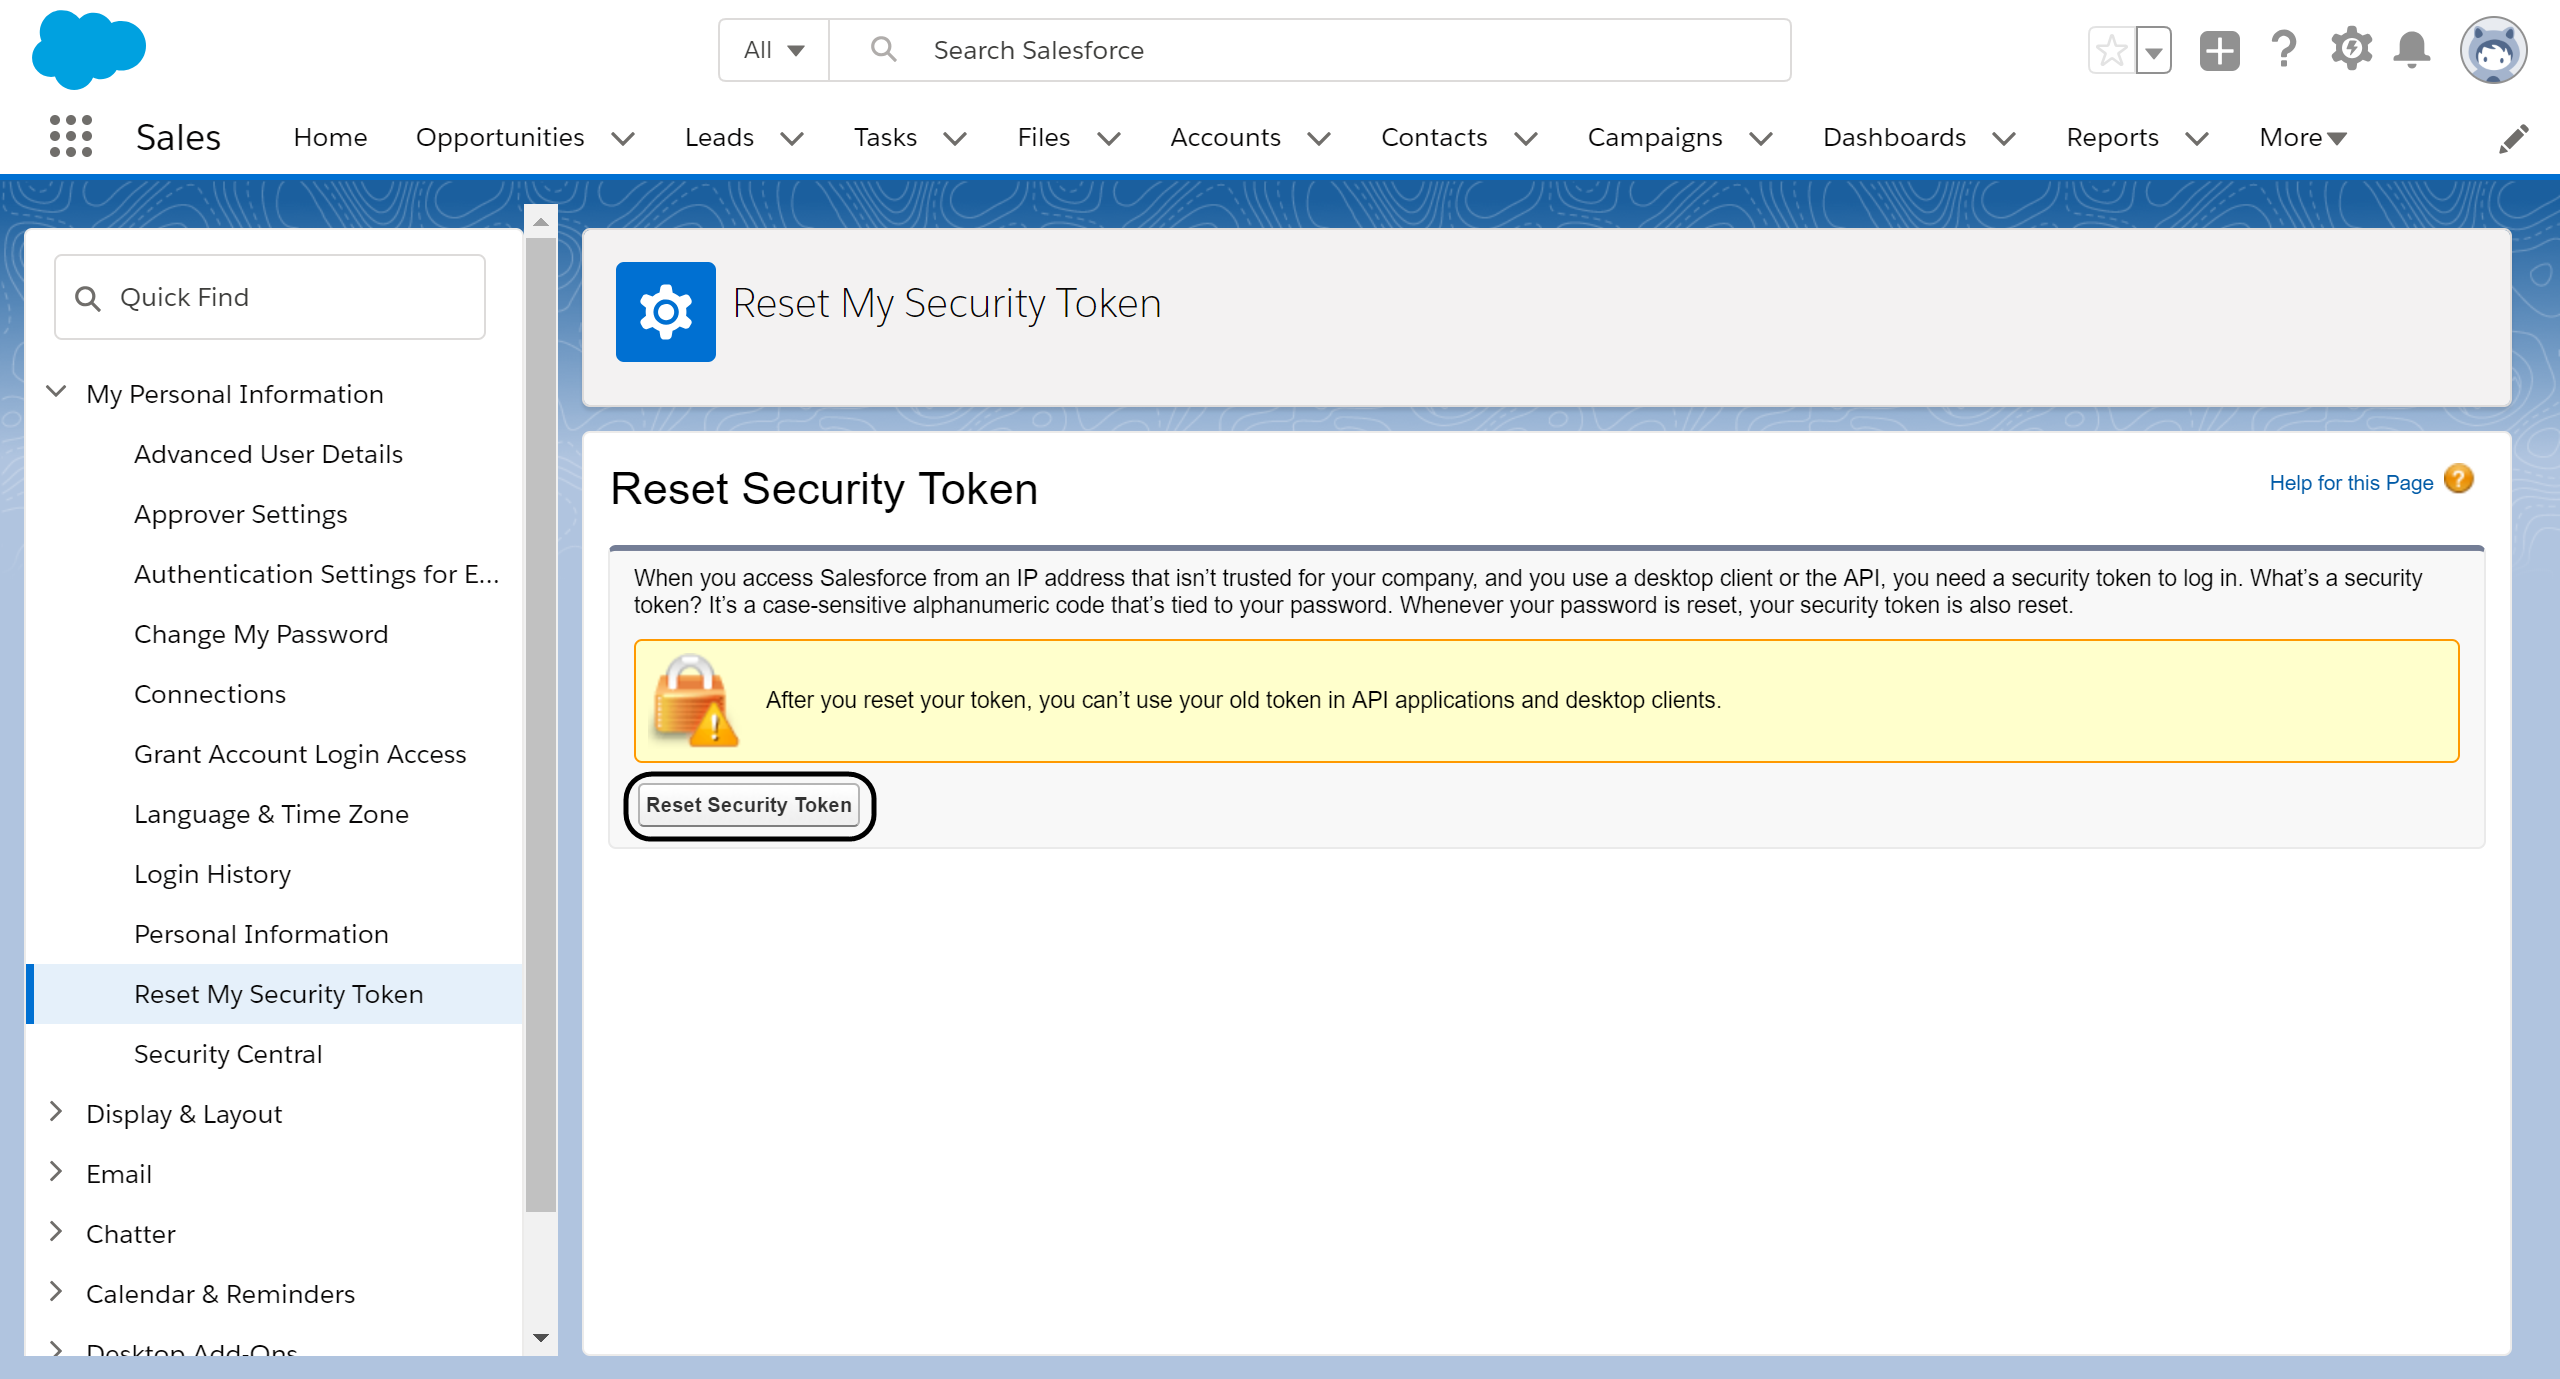Expand the Dashboards tab chevron
2560x1379 pixels.
(2004, 138)
